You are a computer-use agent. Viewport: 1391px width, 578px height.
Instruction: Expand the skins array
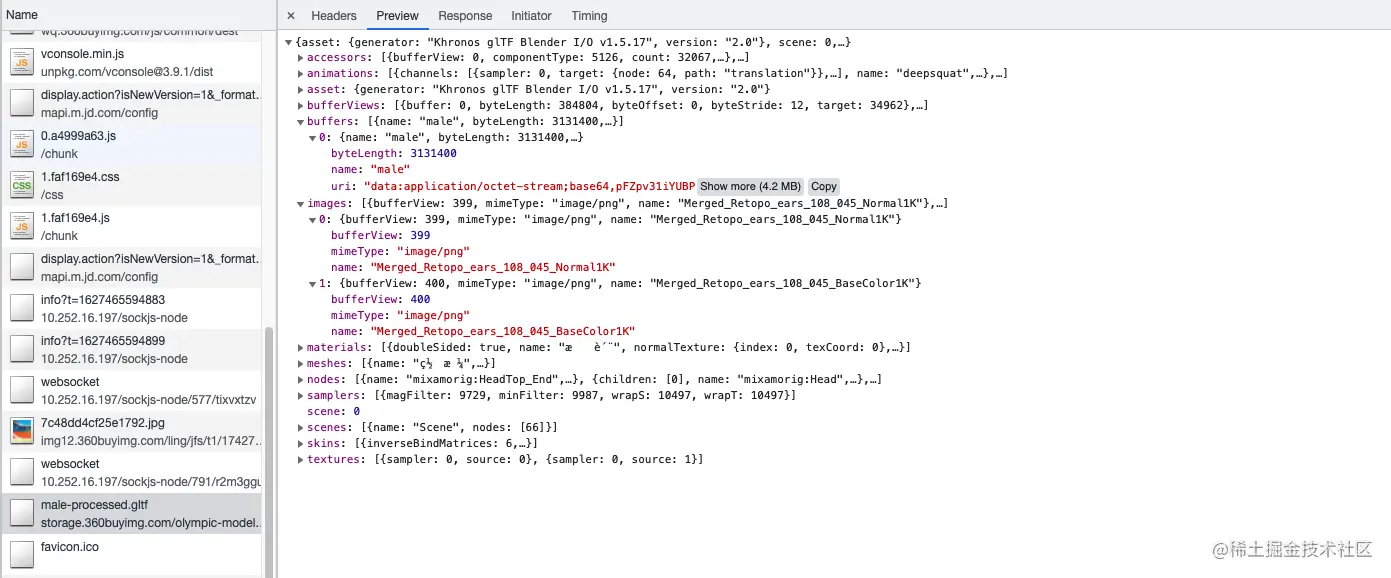coord(301,444)
